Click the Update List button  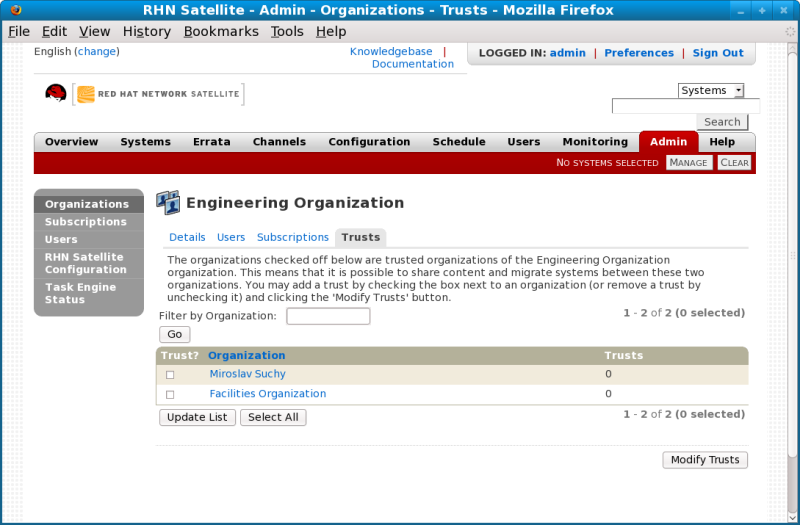point(197,417)
